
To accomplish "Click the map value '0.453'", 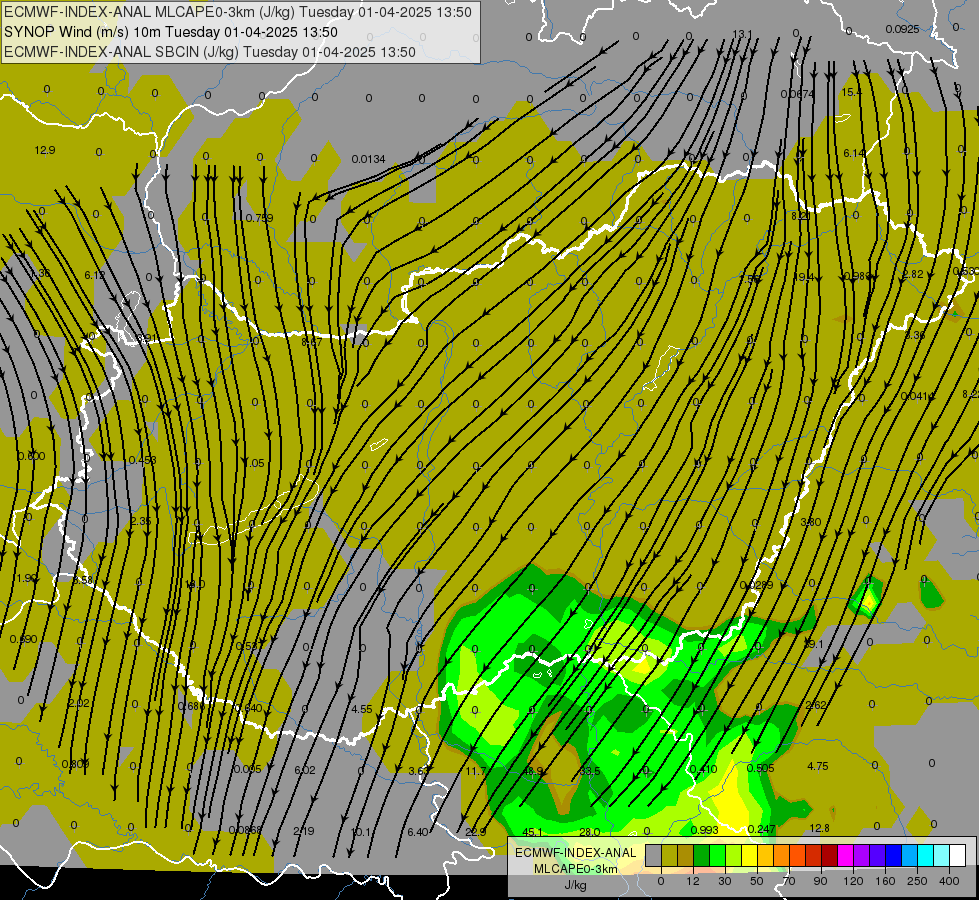I will click(x=142, y=460).
